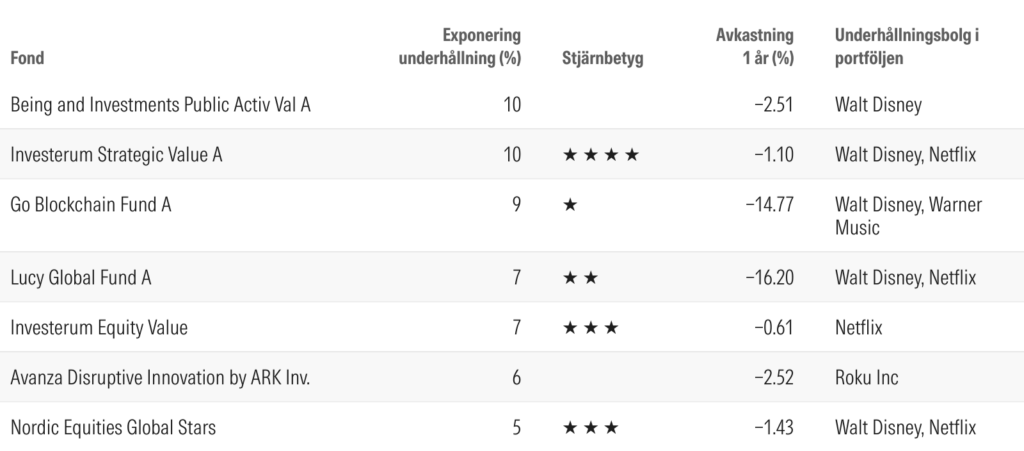Click the Walt Disney, Warner Music cell
The width and height of the screenshot is (1024, 451).
click(x=908, y=216)
